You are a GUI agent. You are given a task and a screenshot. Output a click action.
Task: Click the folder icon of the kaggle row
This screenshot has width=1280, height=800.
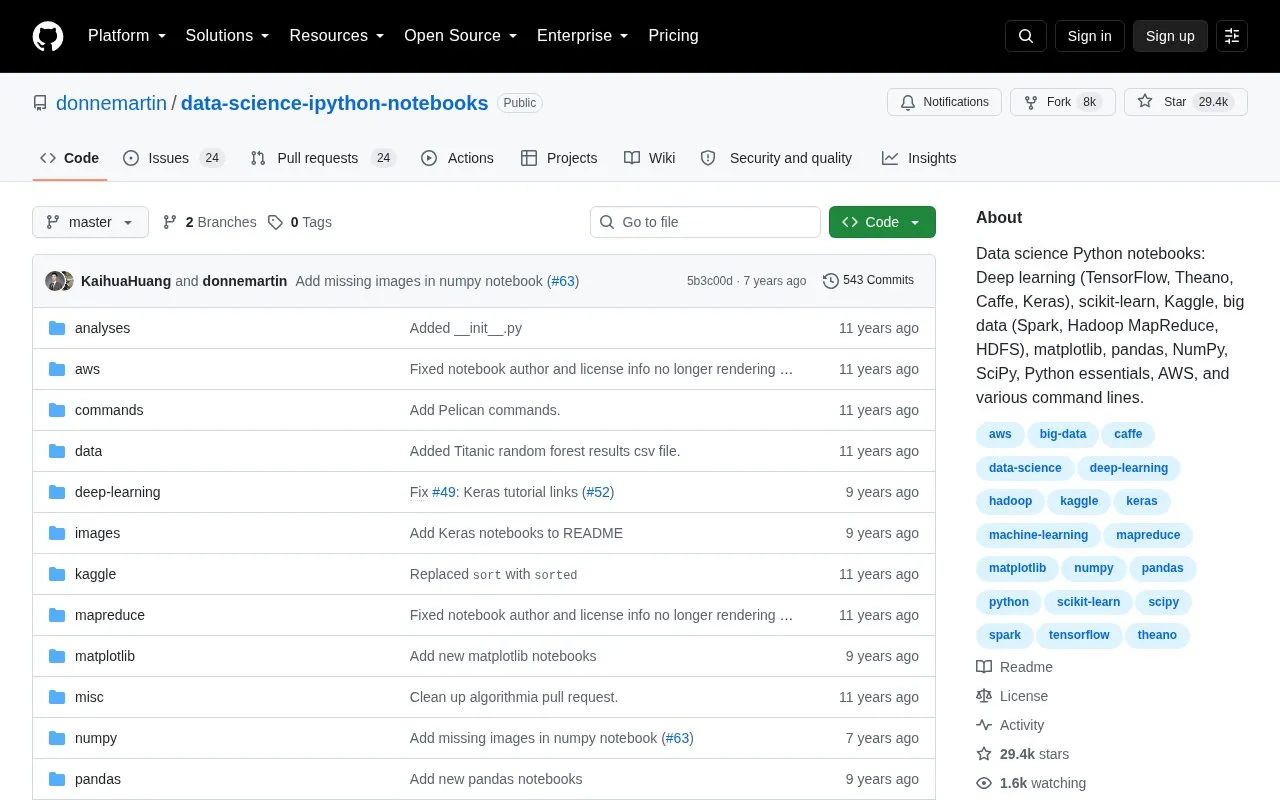pos(57,574)
